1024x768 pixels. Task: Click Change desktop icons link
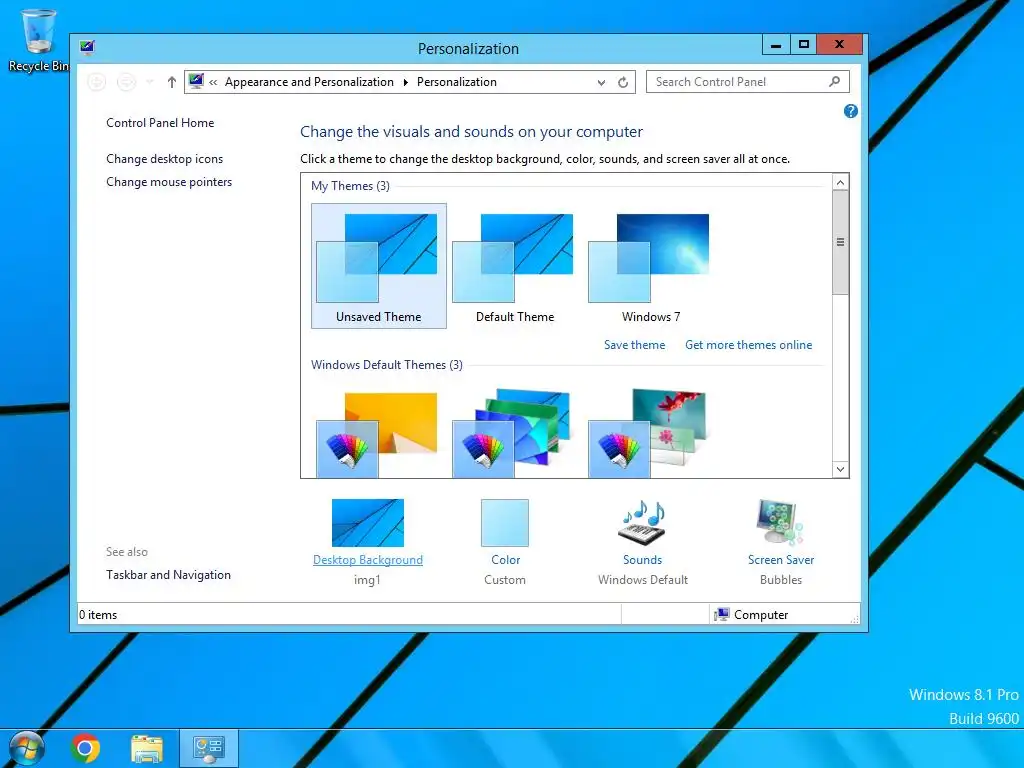165,159
